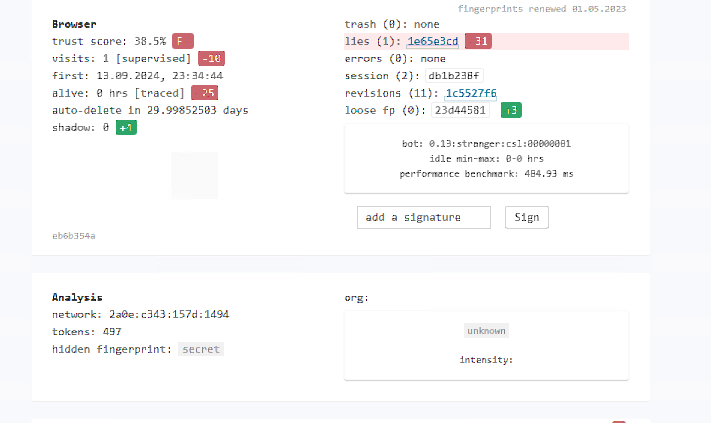Viewport: 711px width, 423px height.
Task: Click the red -10 visits badge
Action: click(x=211, y=58)
